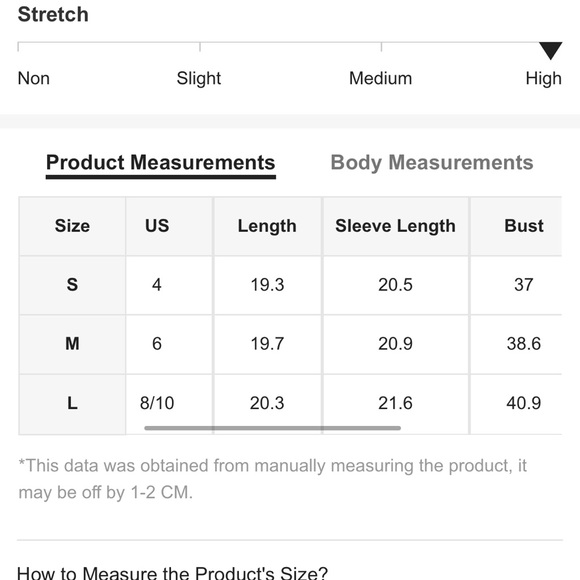Select the M size row label
This screenshot has height=580, width=580.
tap(72, 344)
